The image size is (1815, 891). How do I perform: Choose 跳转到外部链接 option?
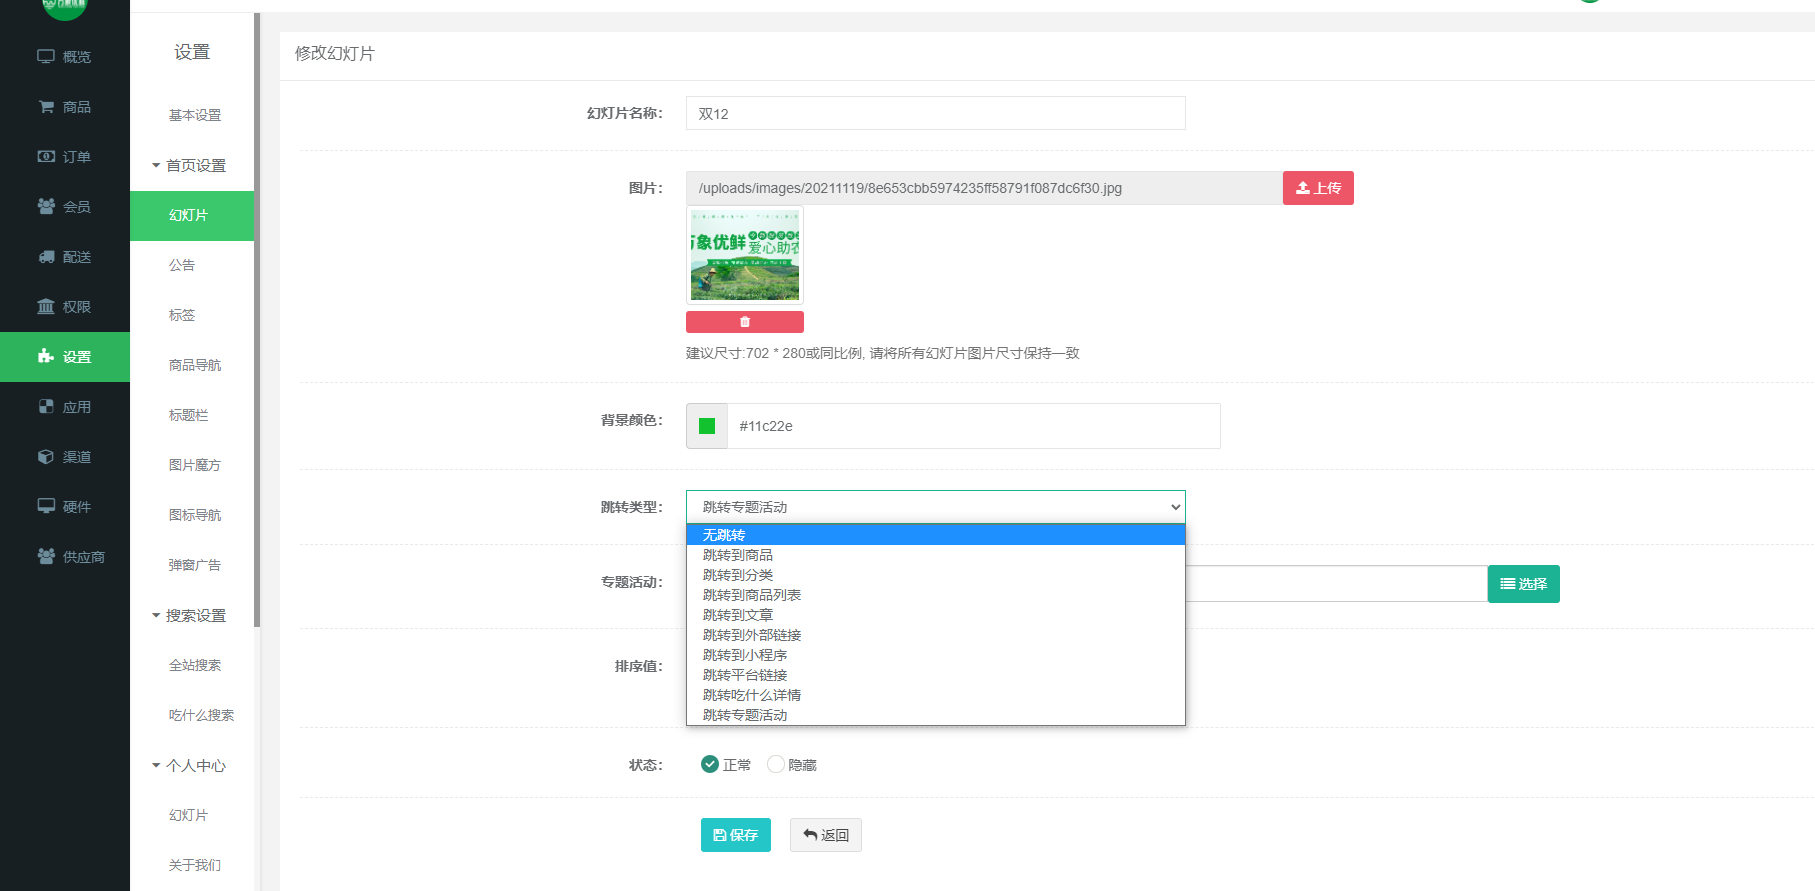936,635
